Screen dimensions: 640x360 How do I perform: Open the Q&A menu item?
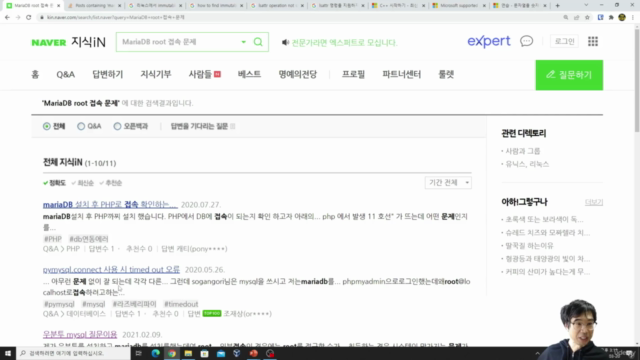(x=65, y=74)
